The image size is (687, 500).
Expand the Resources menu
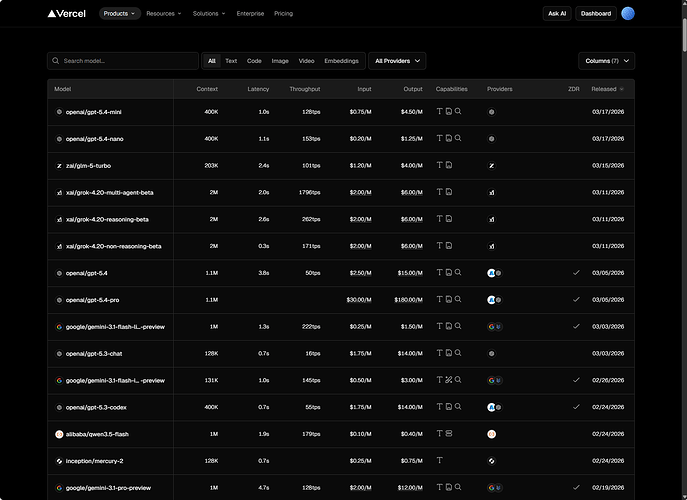[x=164, y=14]
